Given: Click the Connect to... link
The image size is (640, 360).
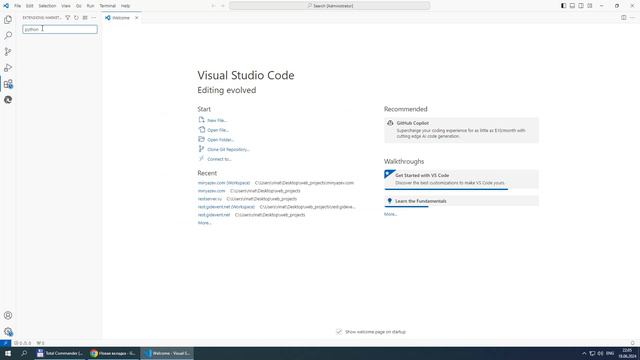Looking at the screenshot, I should [x=219, y=159].
